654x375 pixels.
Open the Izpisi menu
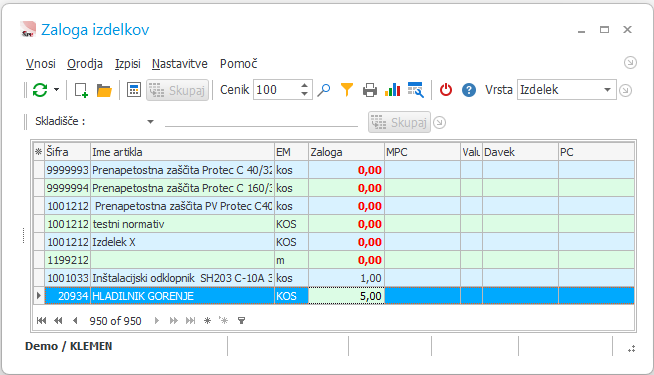(x=128, y=64)
